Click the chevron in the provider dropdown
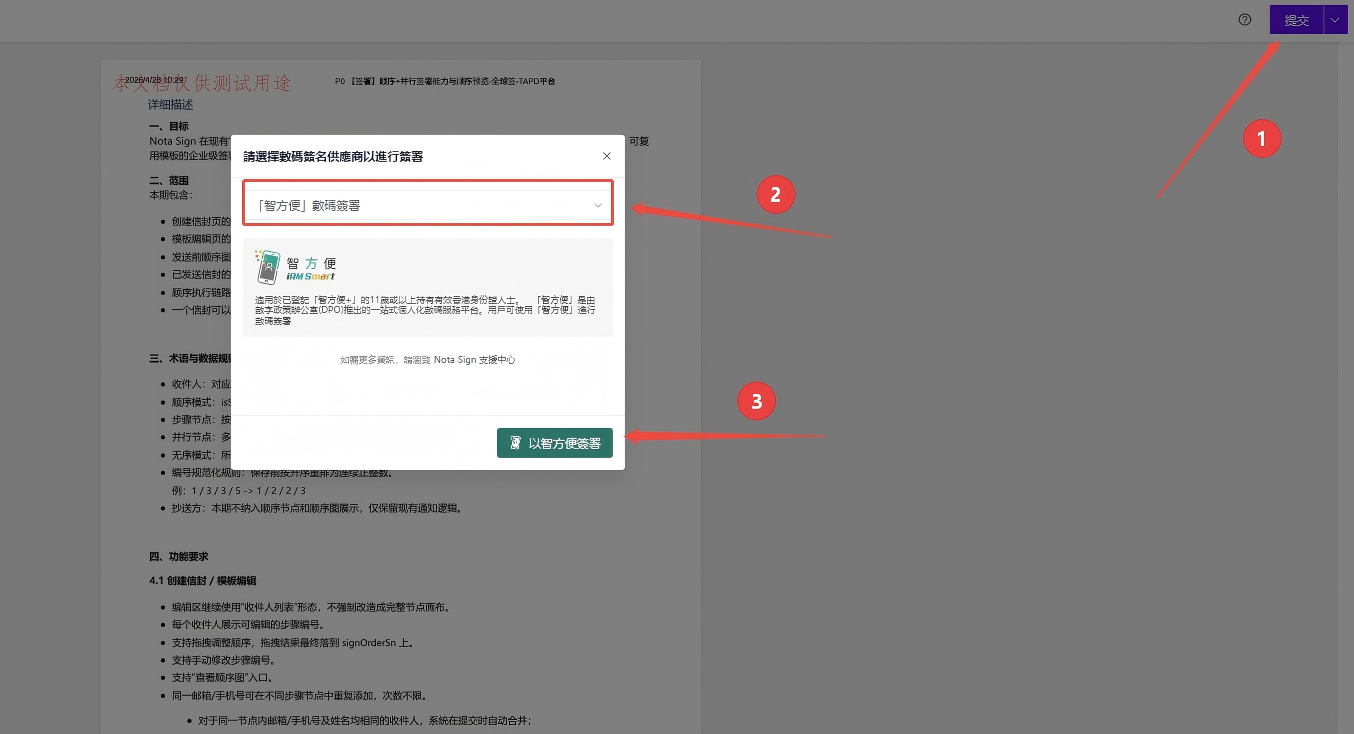Viewport: 1354px width, 734px height. [597, 205]
